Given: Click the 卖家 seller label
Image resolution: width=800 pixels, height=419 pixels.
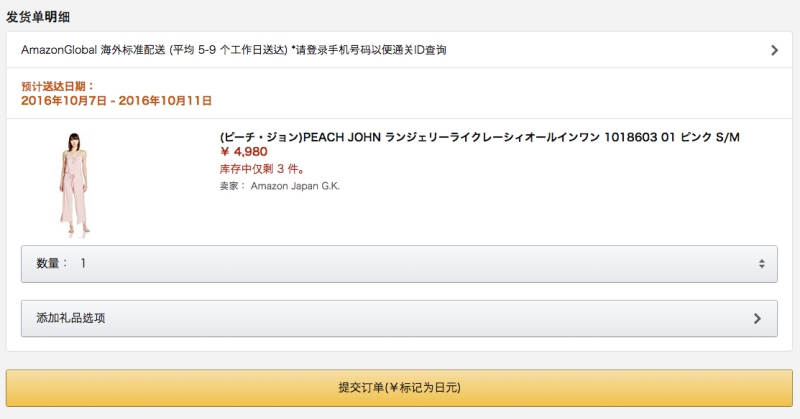Looking at the screenshot, I should click(232, 185).
